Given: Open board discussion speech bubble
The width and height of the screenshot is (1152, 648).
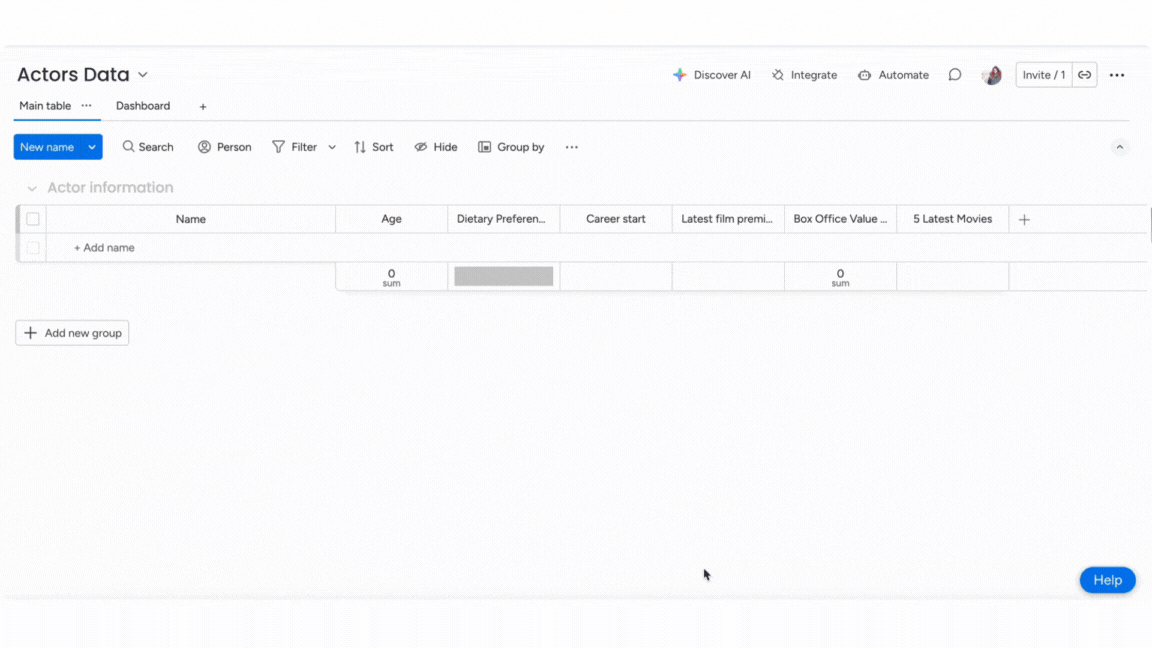Looking at the screenshot, I should [x=954, y=75].
